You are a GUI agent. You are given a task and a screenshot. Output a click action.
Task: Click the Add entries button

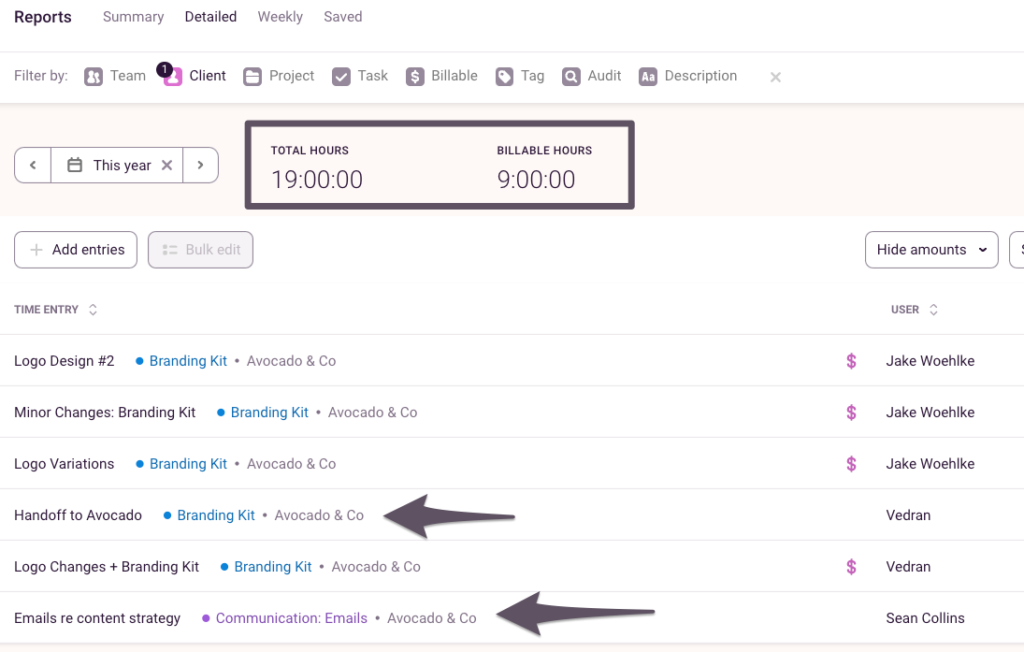75,250
